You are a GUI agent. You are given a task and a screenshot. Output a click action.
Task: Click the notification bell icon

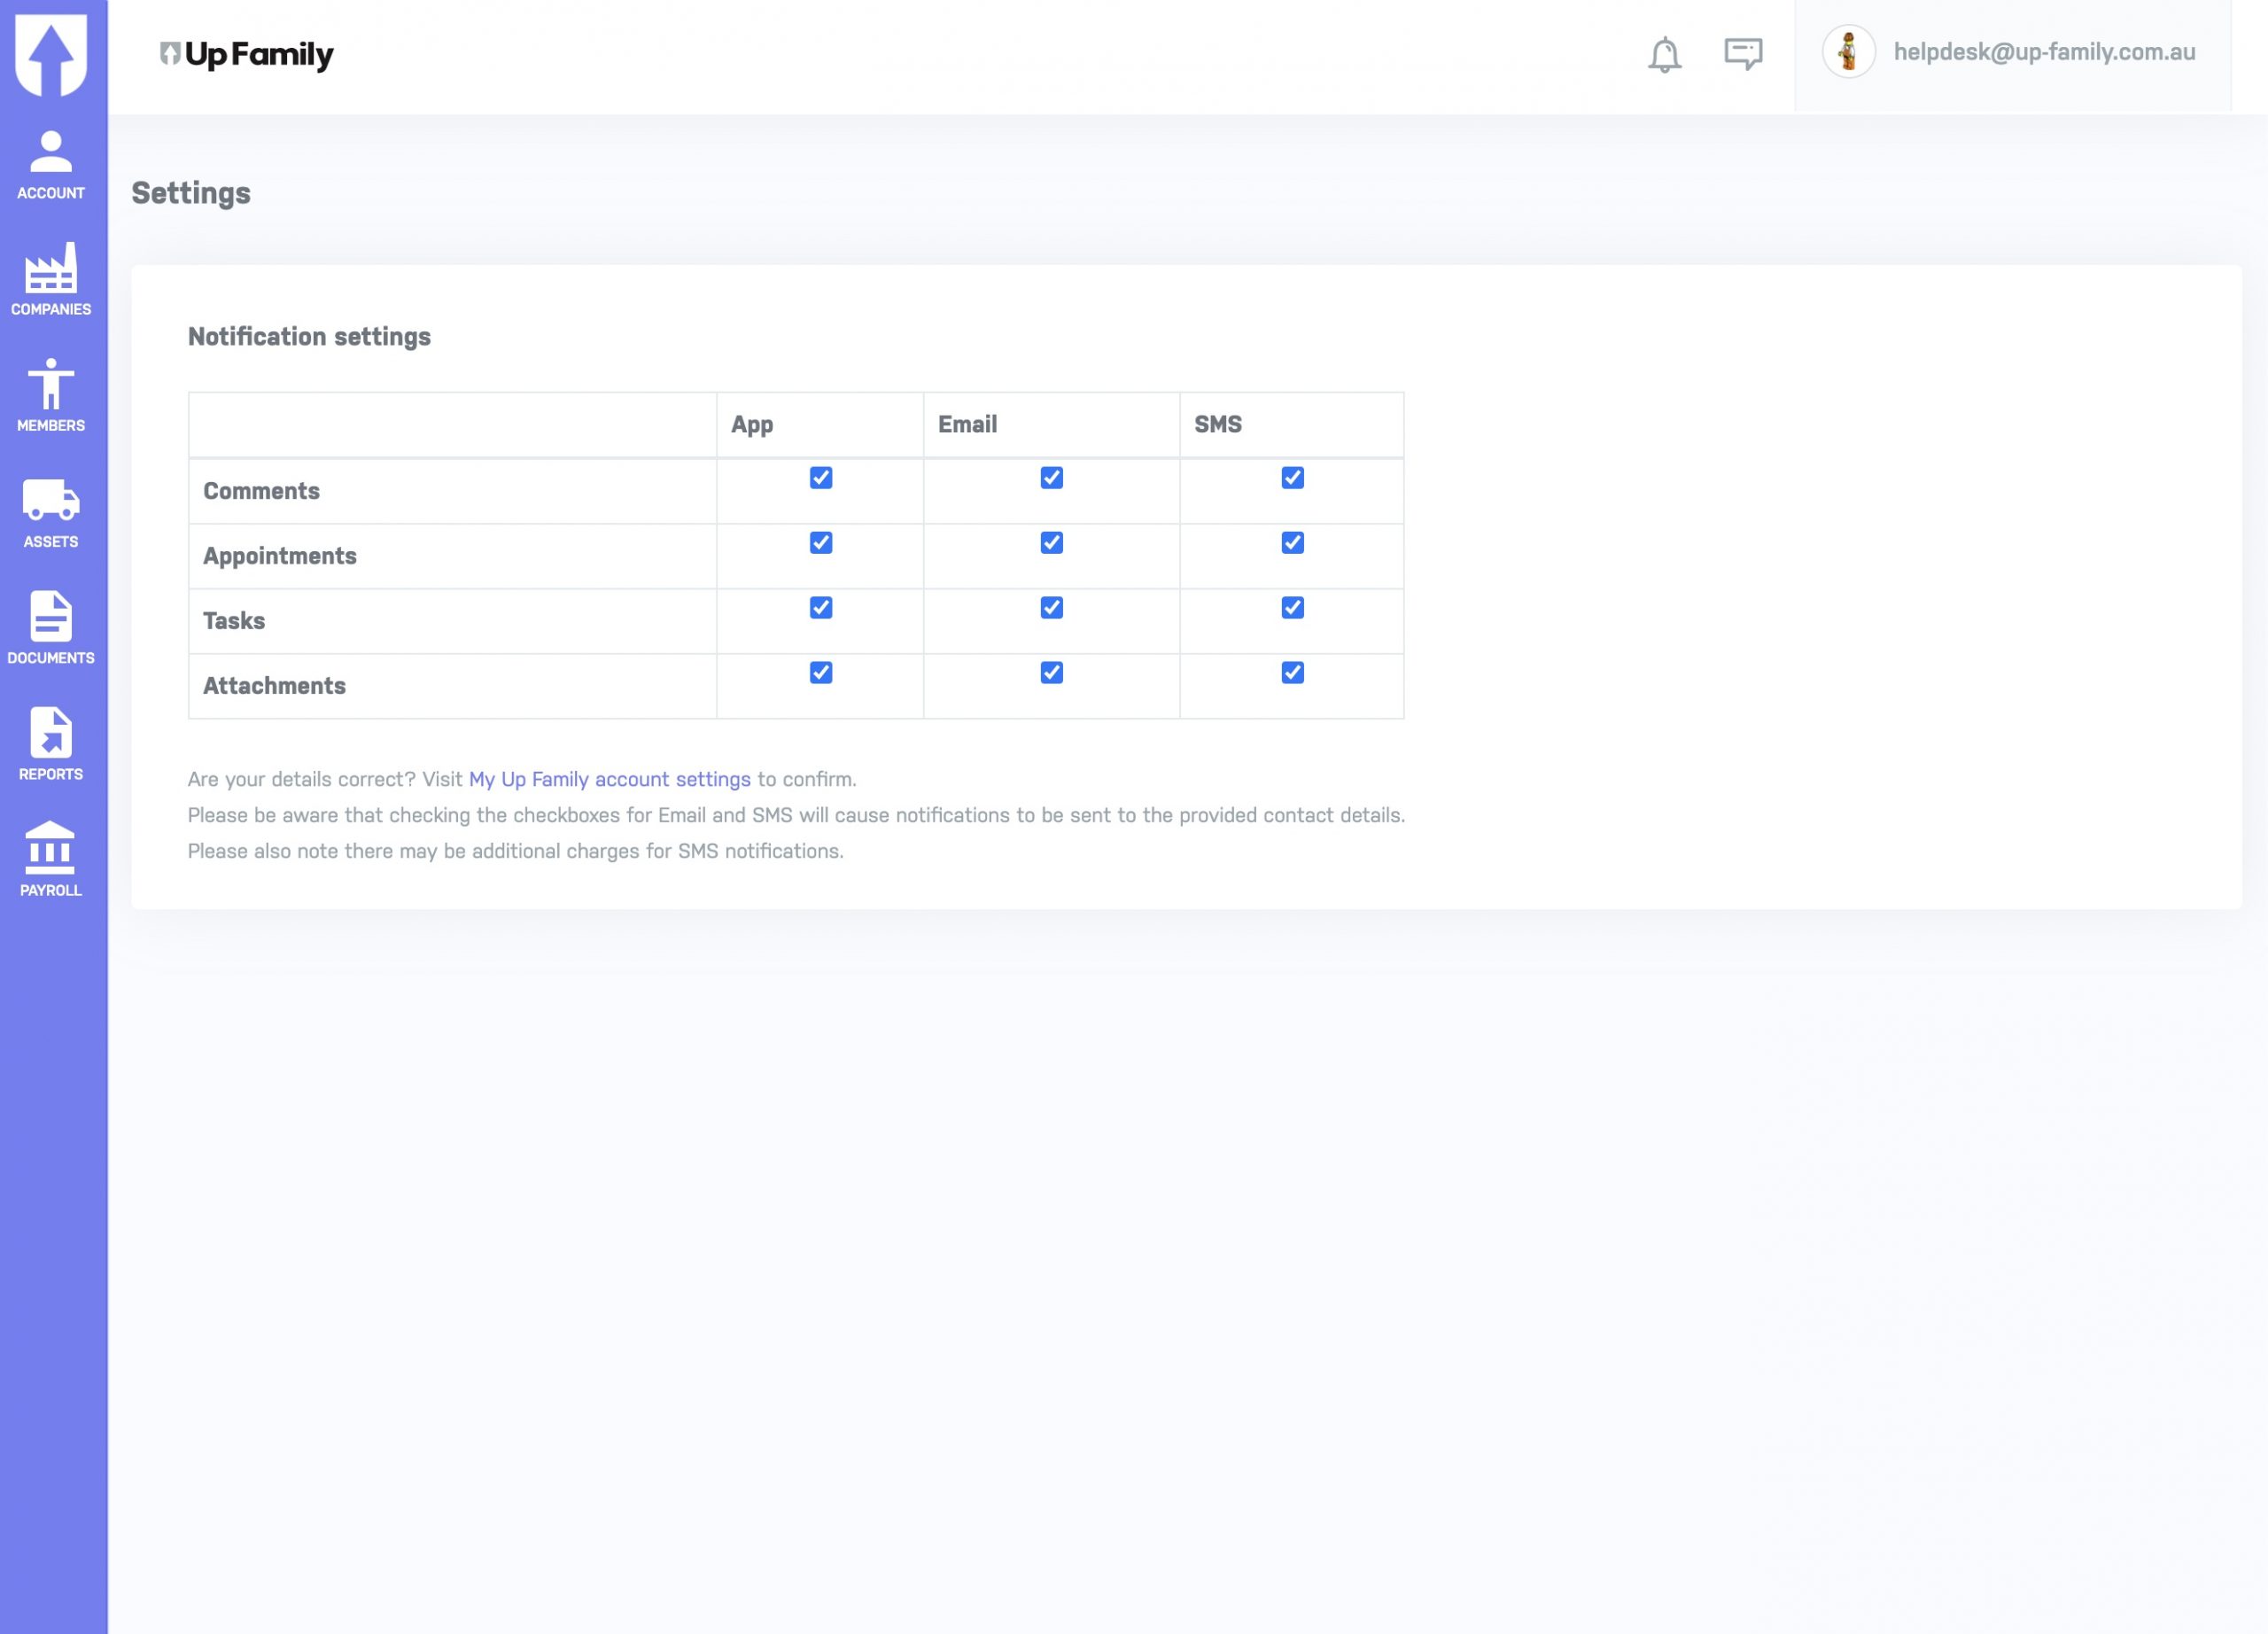(x=1664, y=54)
